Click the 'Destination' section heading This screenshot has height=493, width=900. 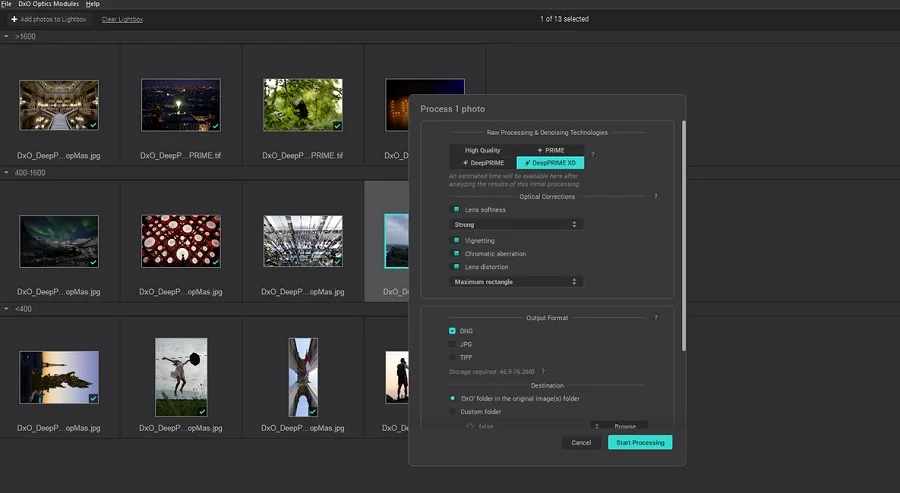pos(547,386)
